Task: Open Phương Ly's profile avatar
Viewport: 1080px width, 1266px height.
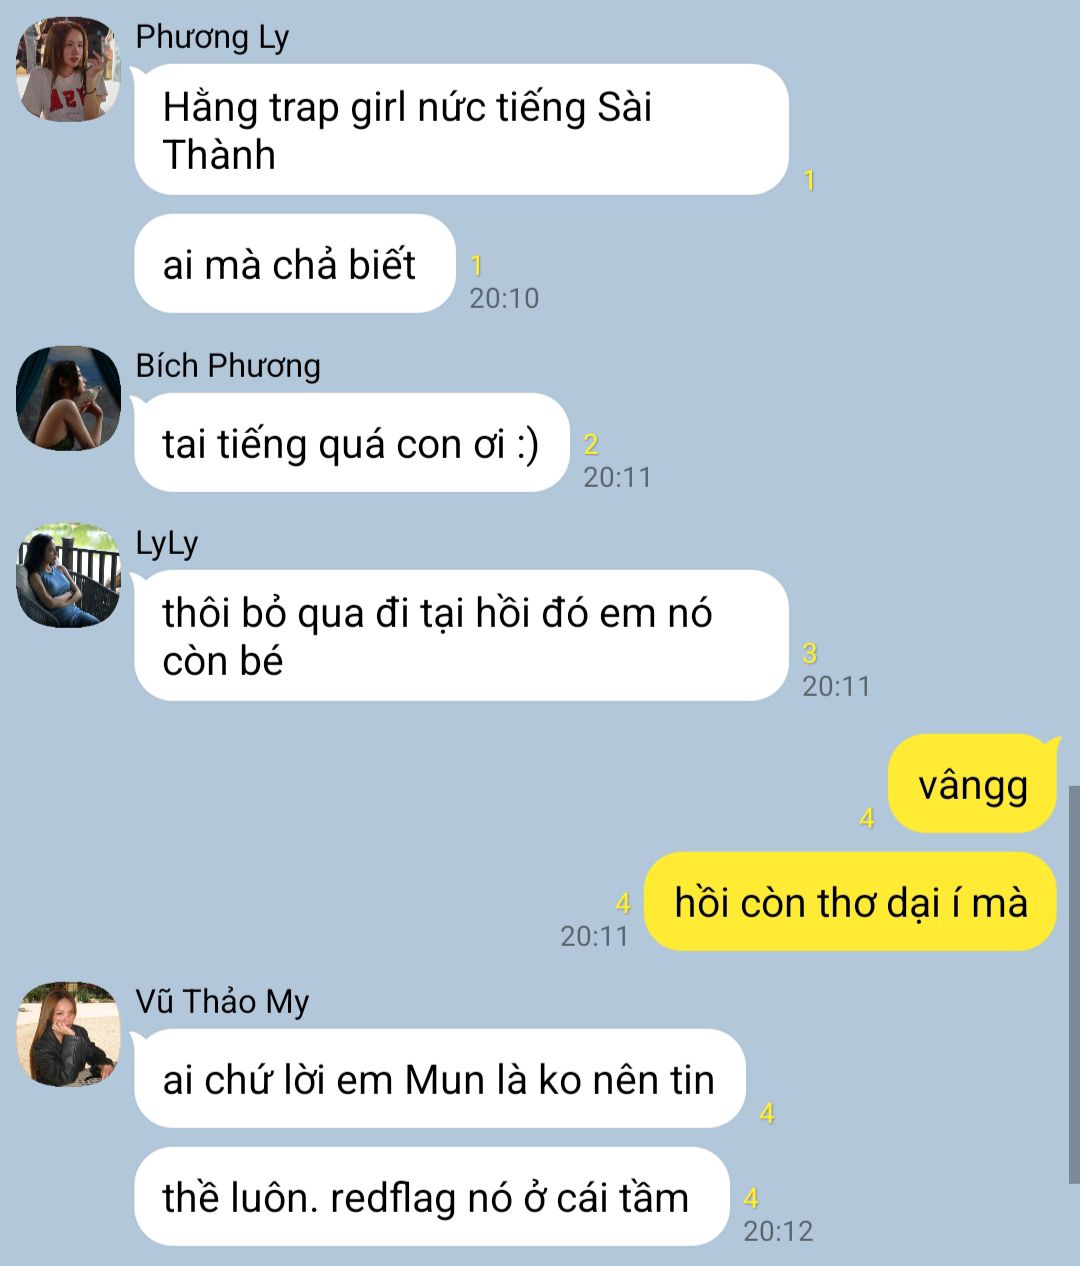Action: 68,70
